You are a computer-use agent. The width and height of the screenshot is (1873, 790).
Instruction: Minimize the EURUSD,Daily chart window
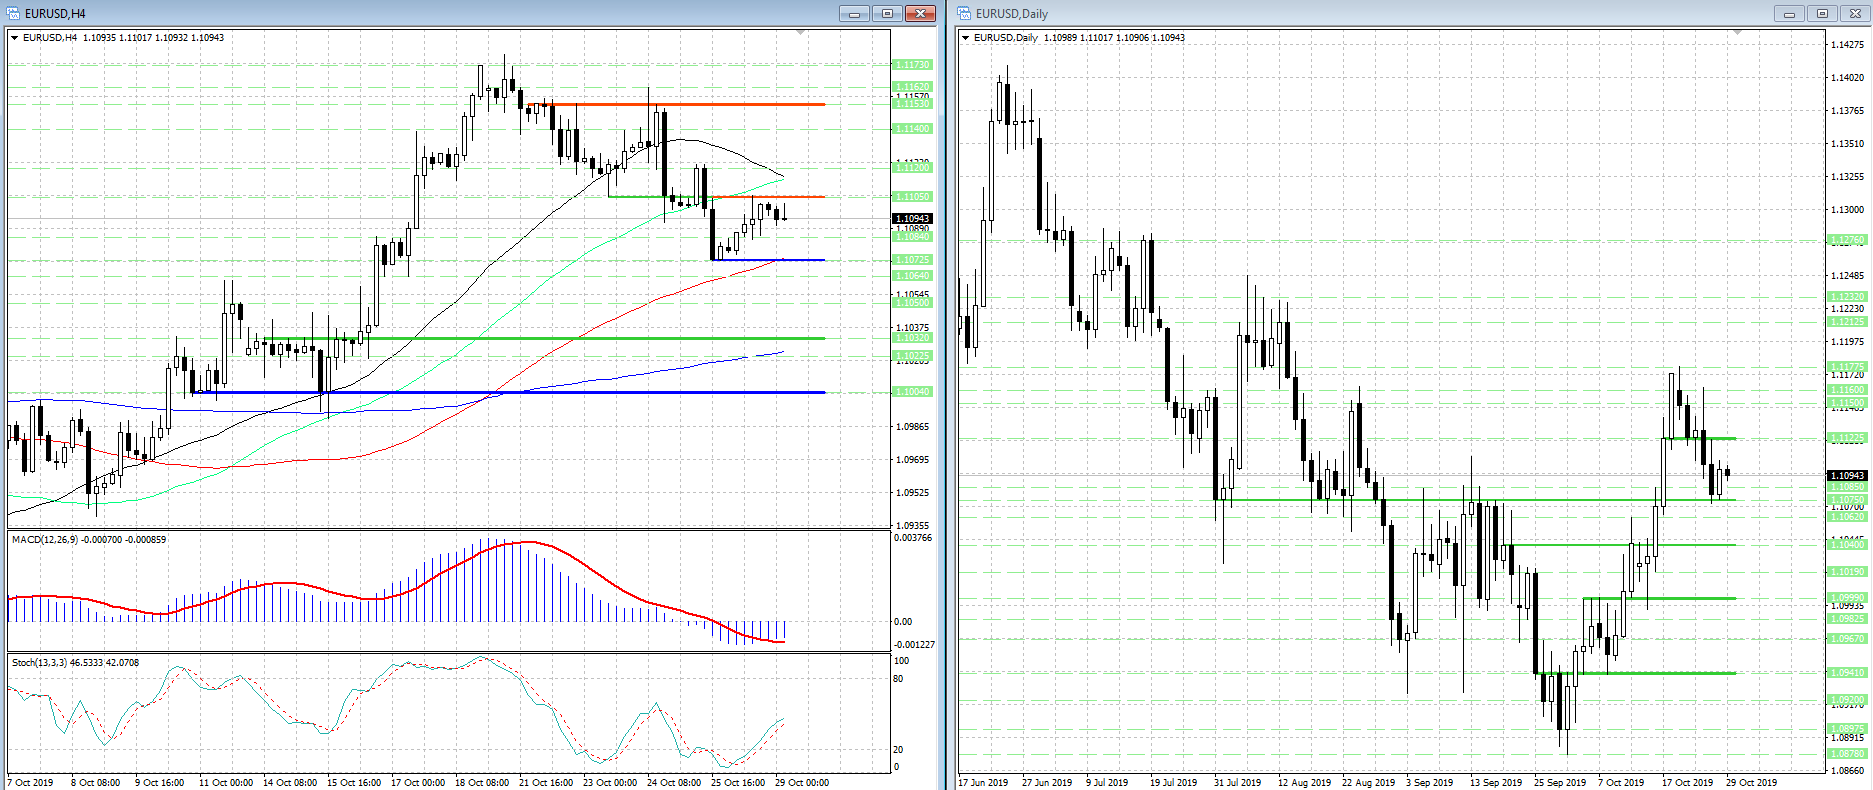pyautogui.click(x=1789, y=13)
